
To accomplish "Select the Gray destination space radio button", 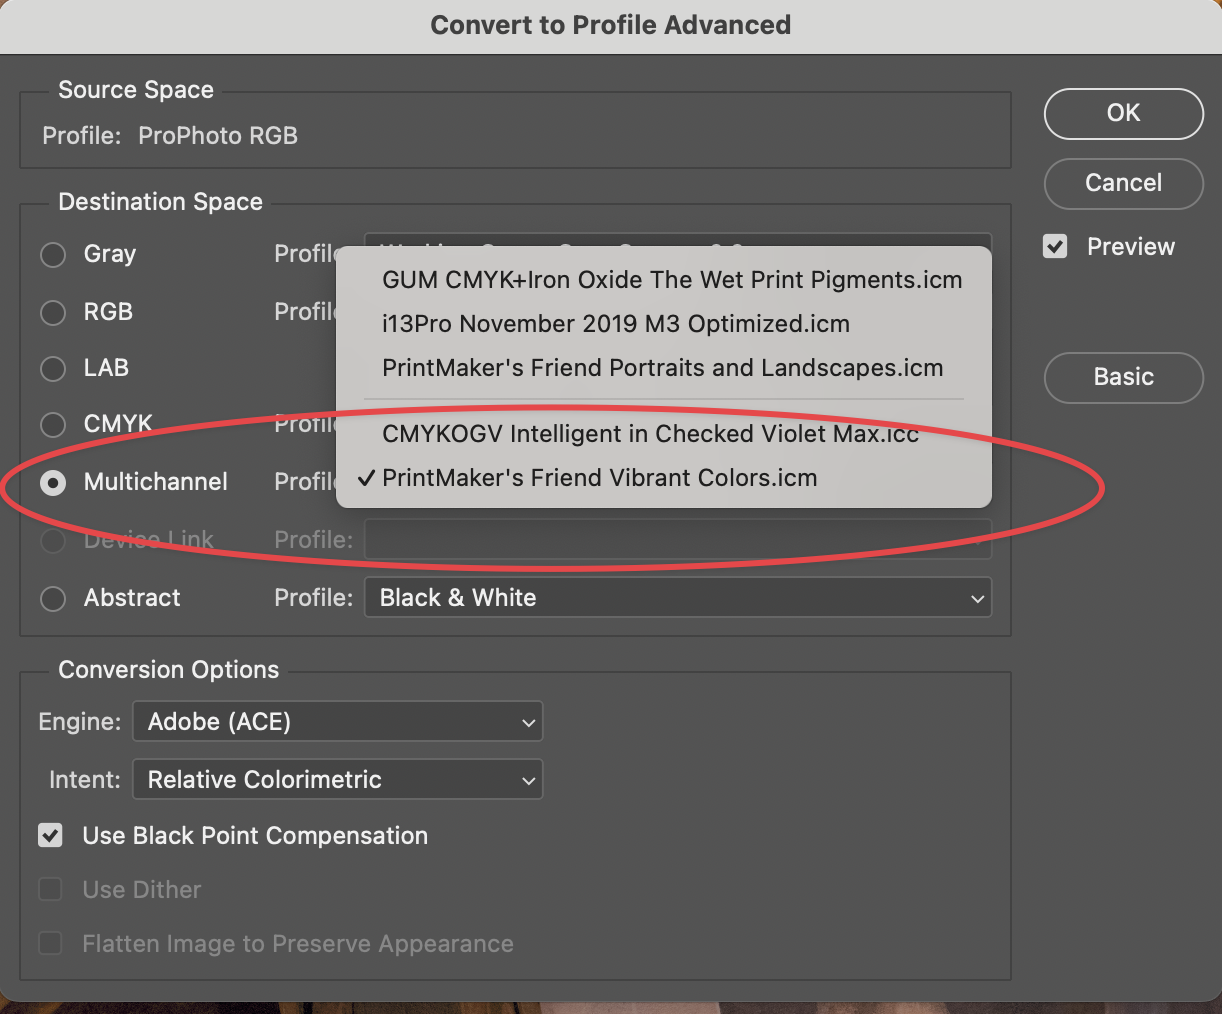I will [x=53, y=255].
